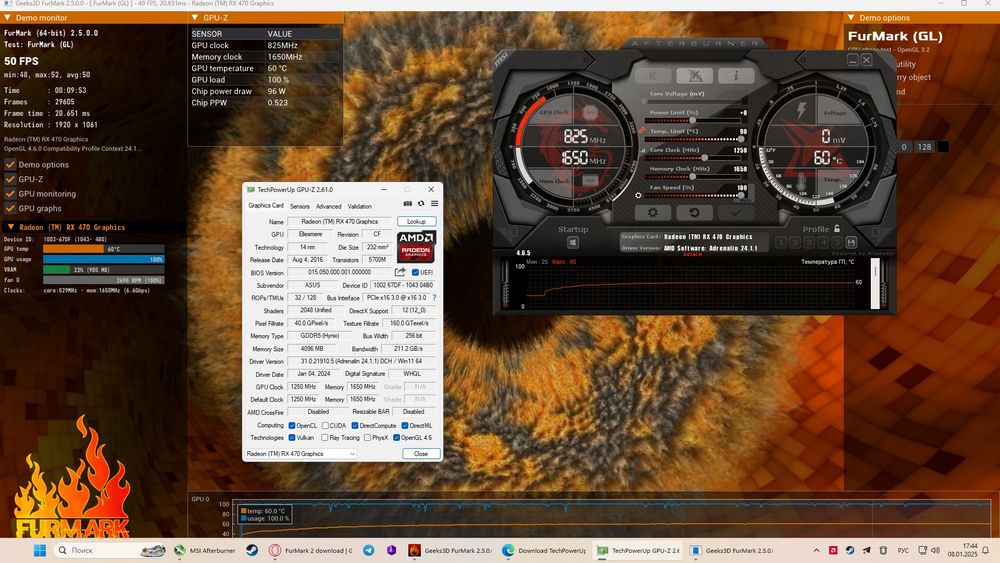The width and height of the screenshot is (1000, 563).
Task: Toggle CUDA checkbox in GPU-Z
Action: pos(325,425)
